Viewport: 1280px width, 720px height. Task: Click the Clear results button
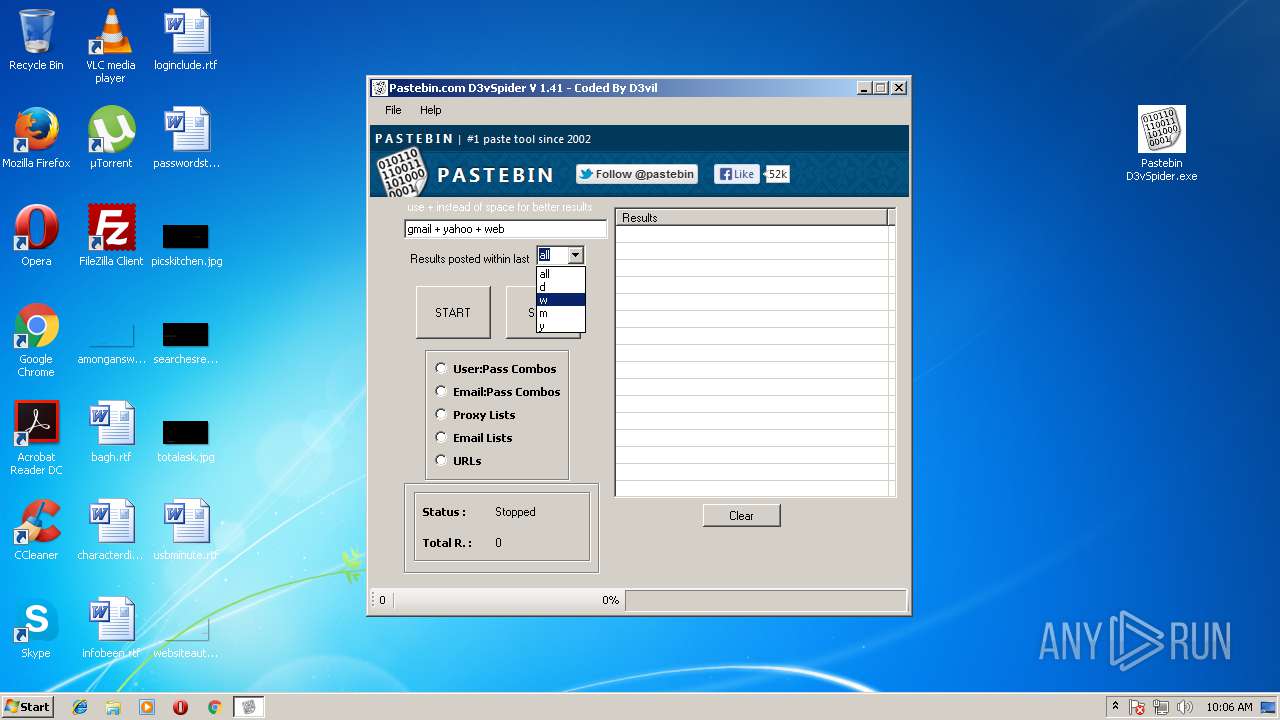click(741, 516)
